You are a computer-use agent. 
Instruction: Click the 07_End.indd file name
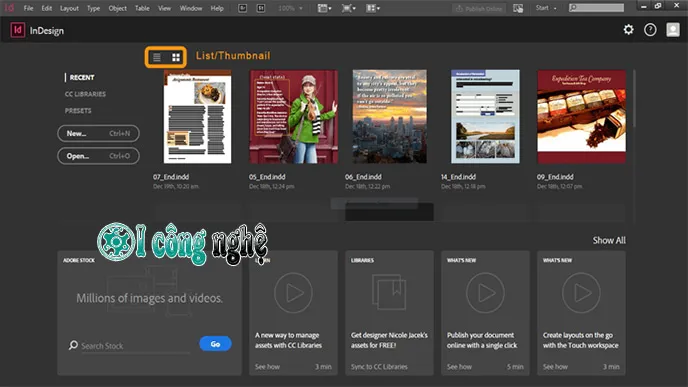pos(171,177)
